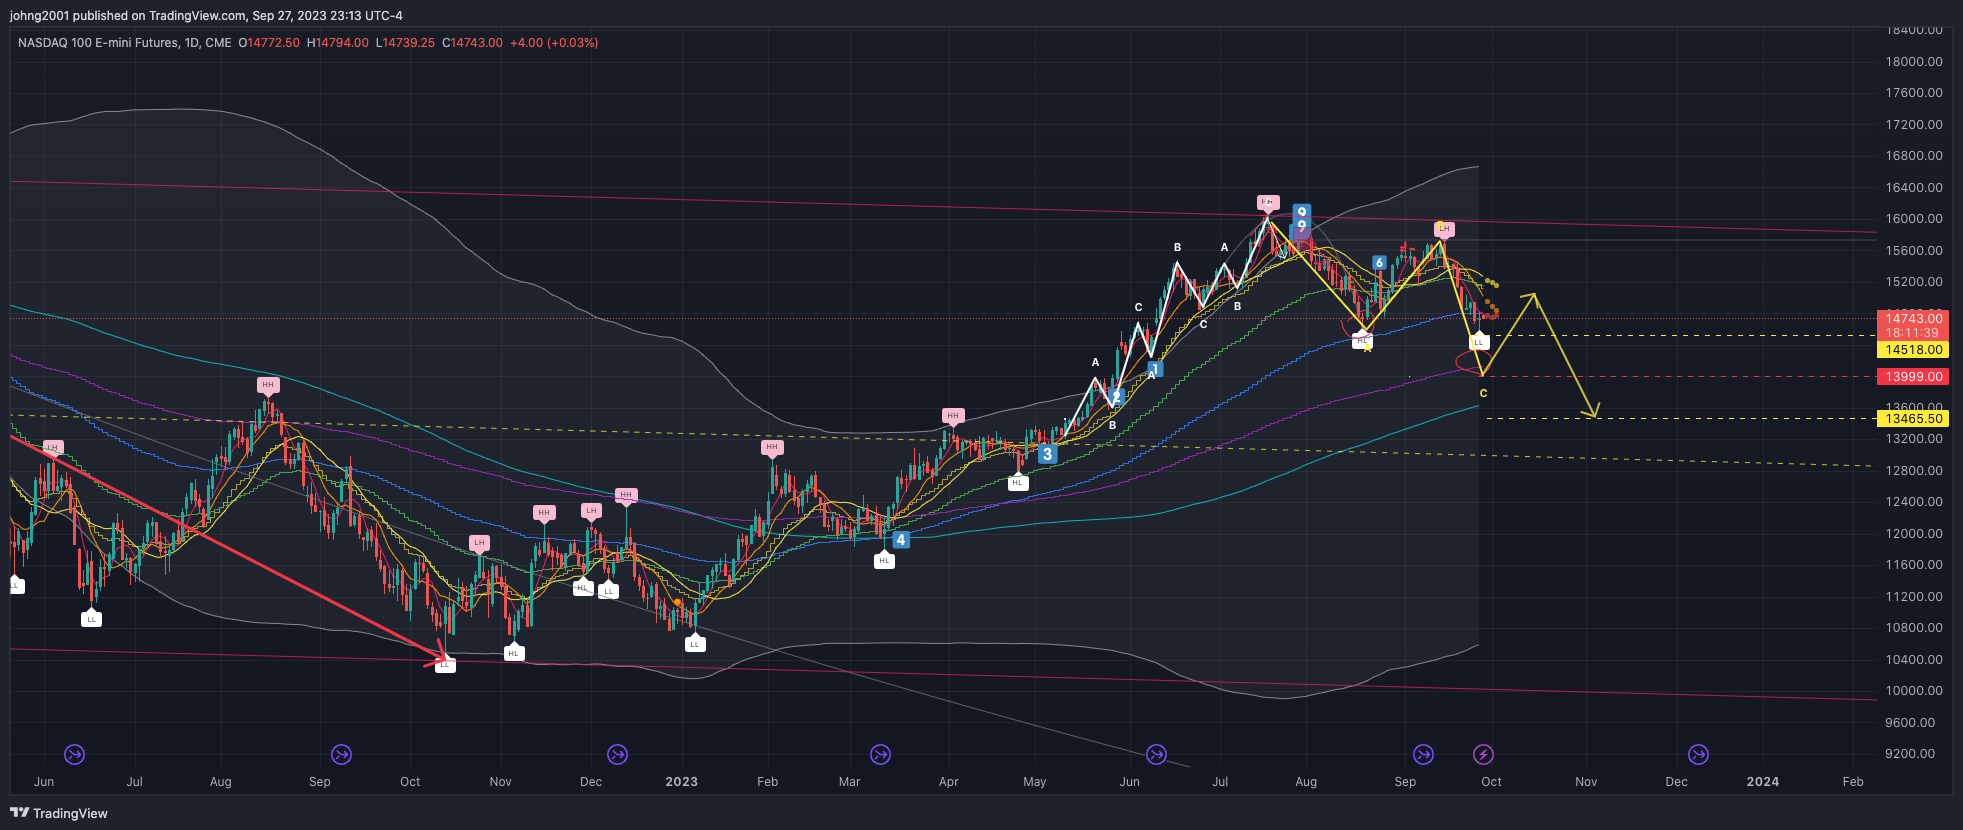Open the event marker icon at September 2023
This screenshot has height=830, width=1963.
tap(1423, 754)
